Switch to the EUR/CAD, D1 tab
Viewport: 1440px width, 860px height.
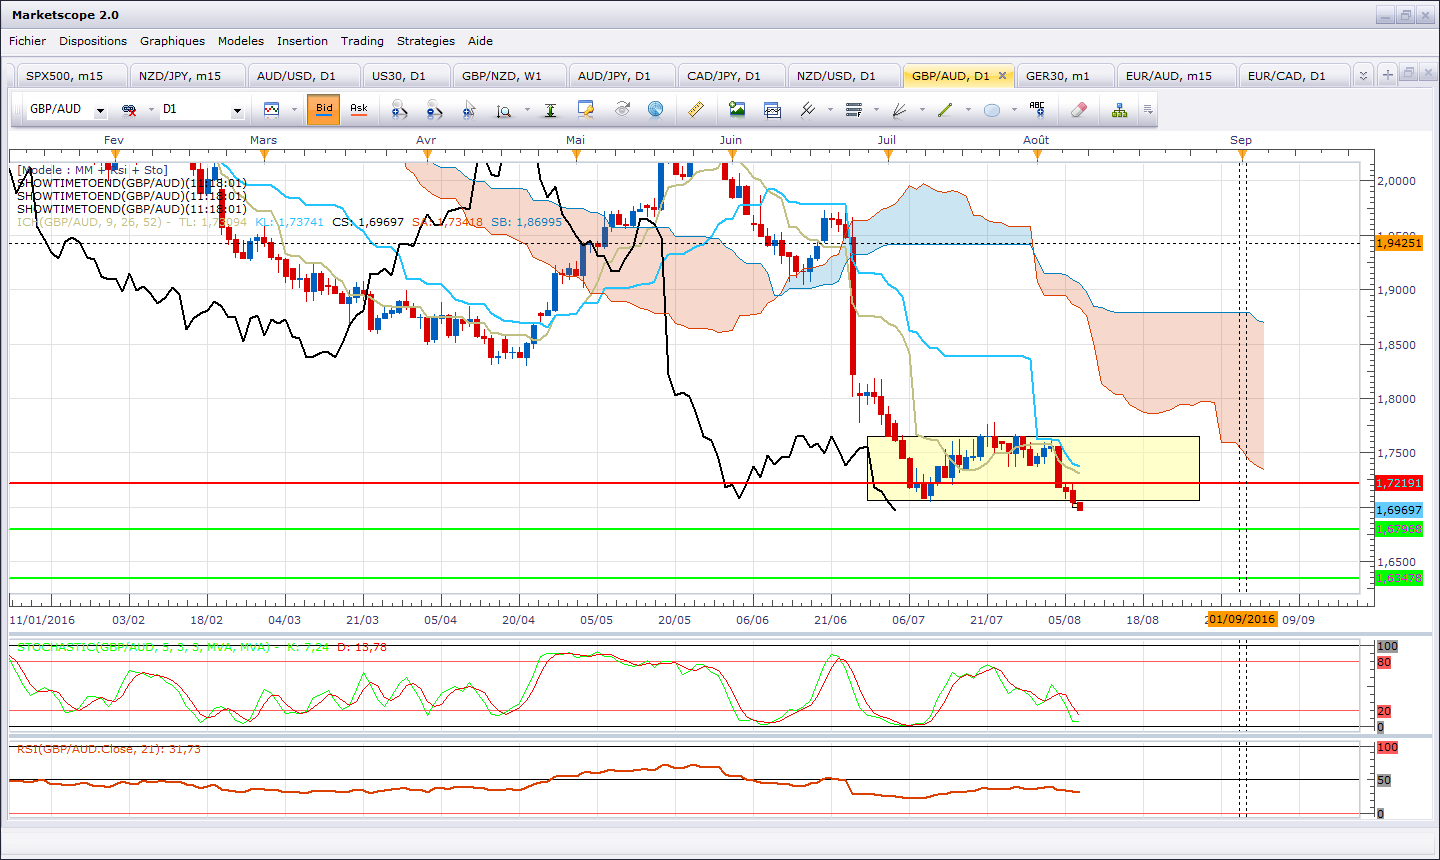point(1294,76)
